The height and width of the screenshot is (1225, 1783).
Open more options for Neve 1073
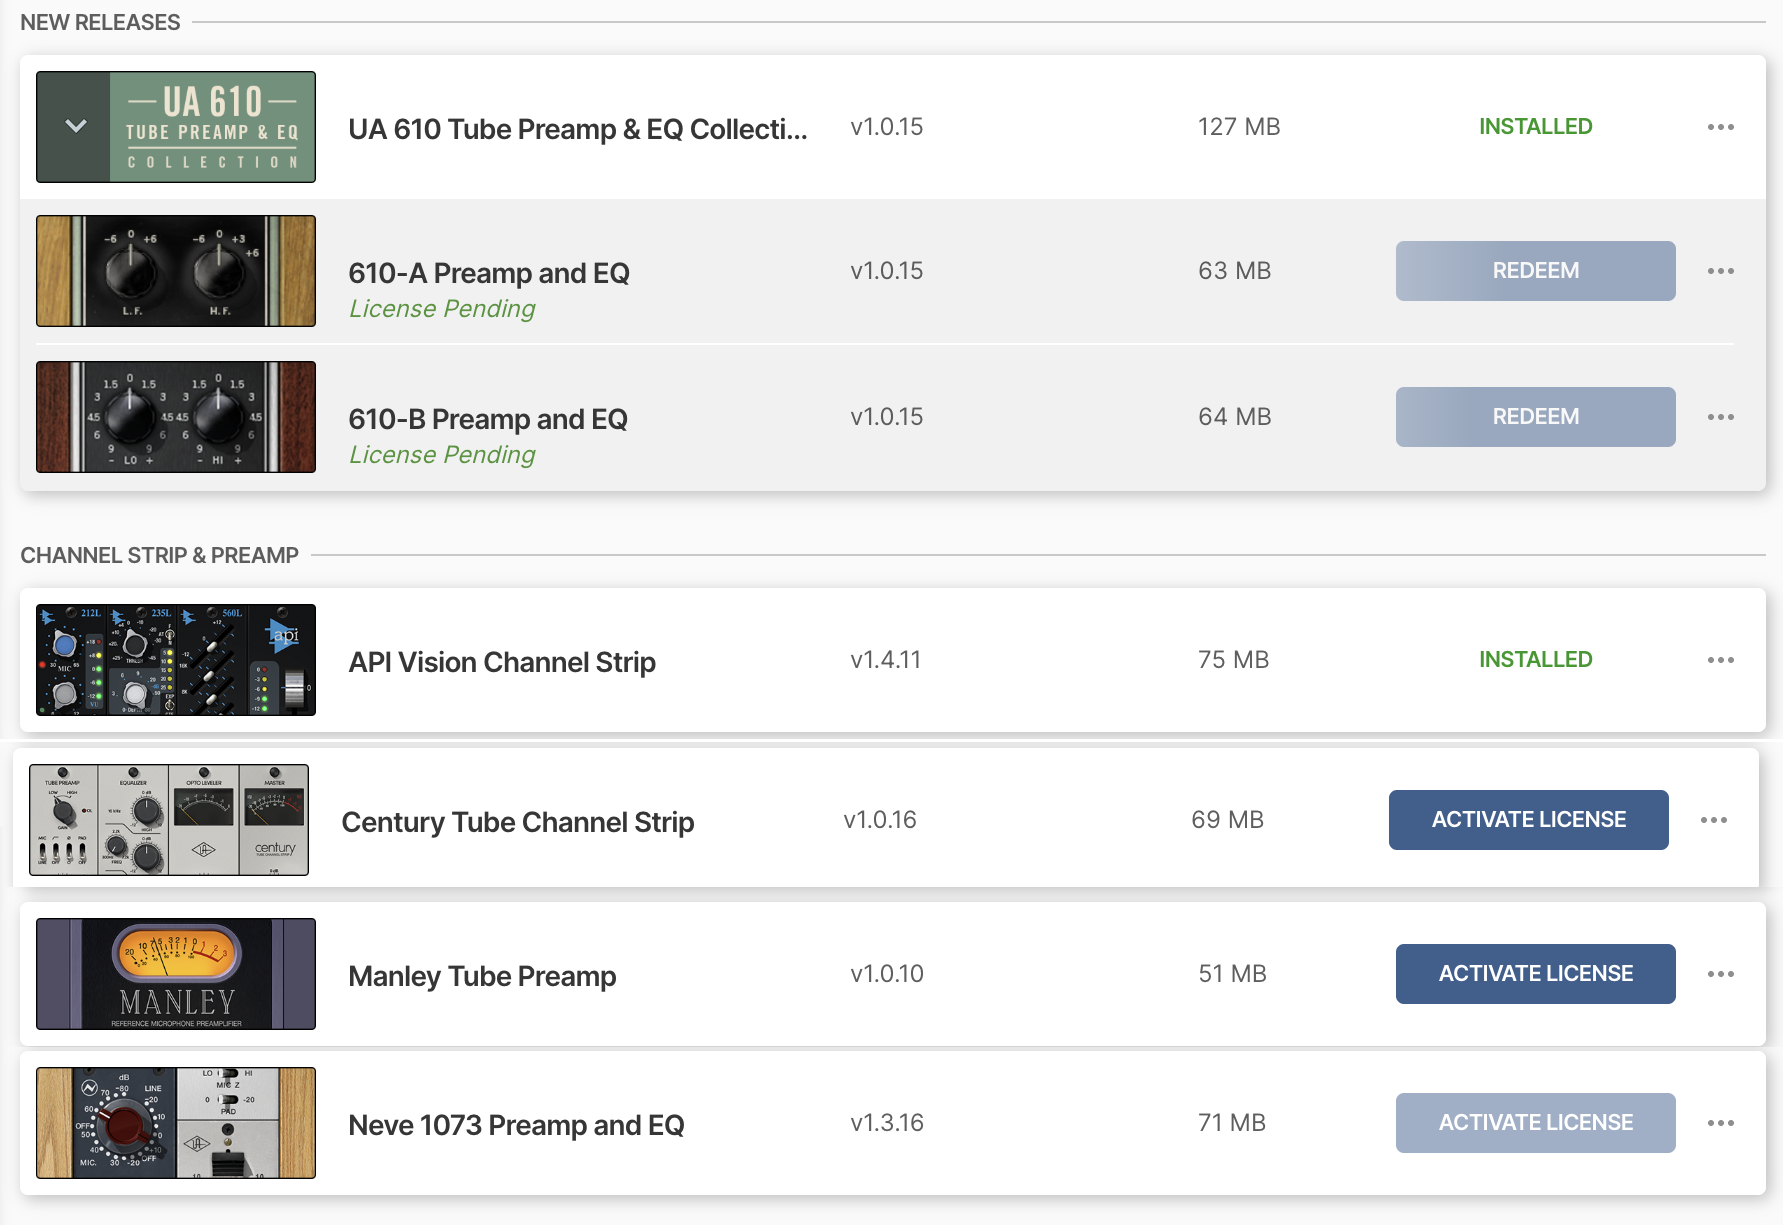(1720, 1123)
